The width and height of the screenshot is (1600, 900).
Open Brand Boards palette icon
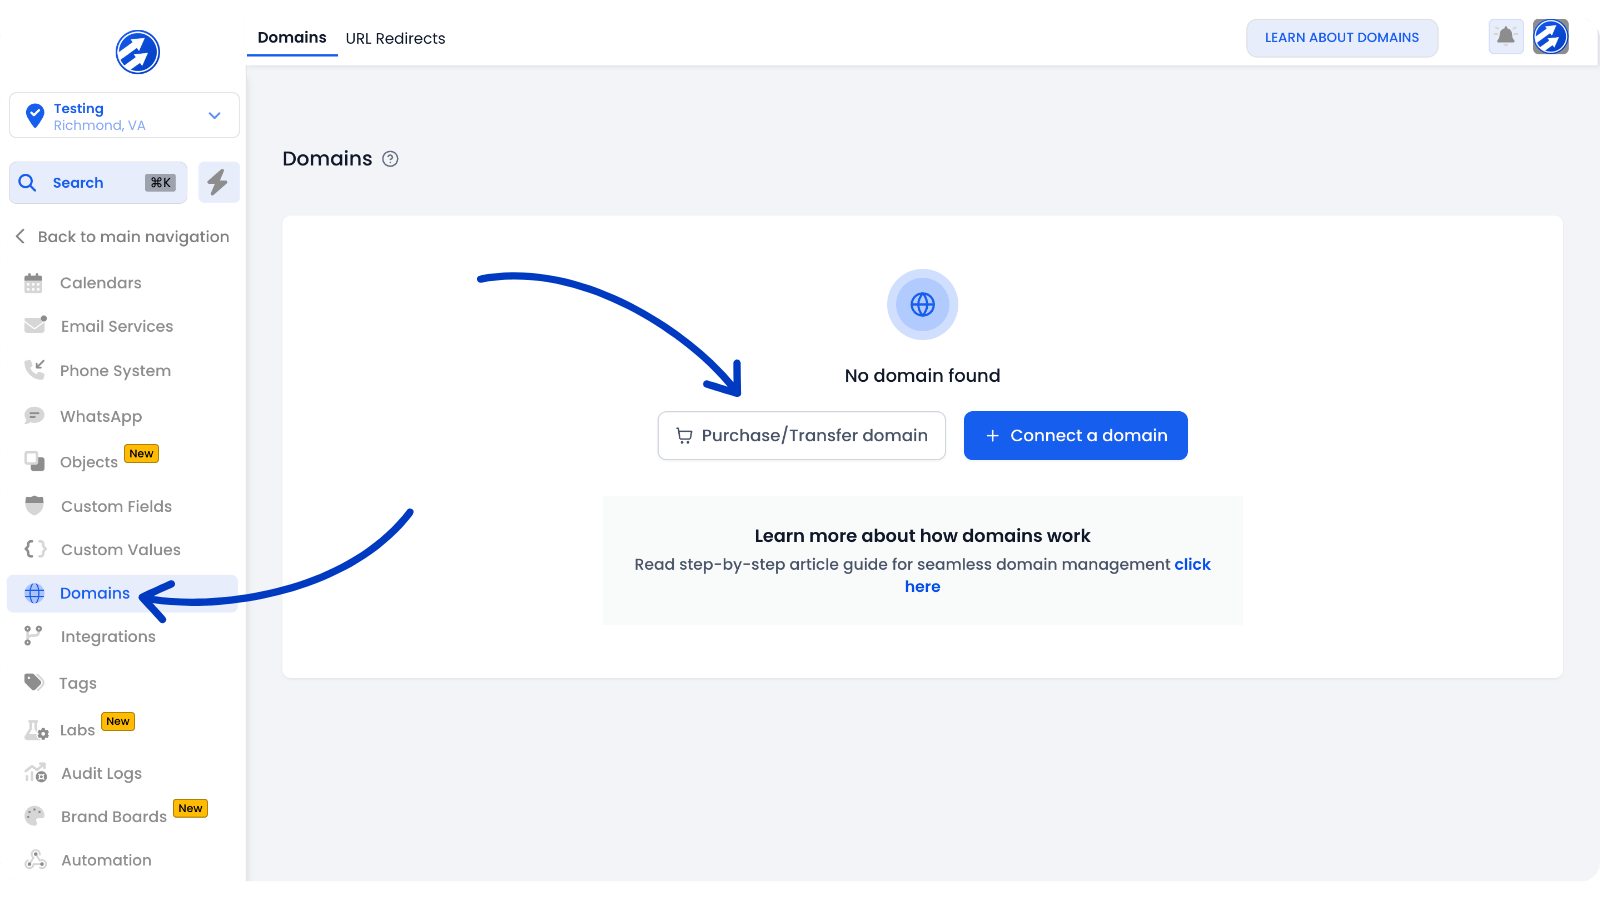[x=34, y=816]
